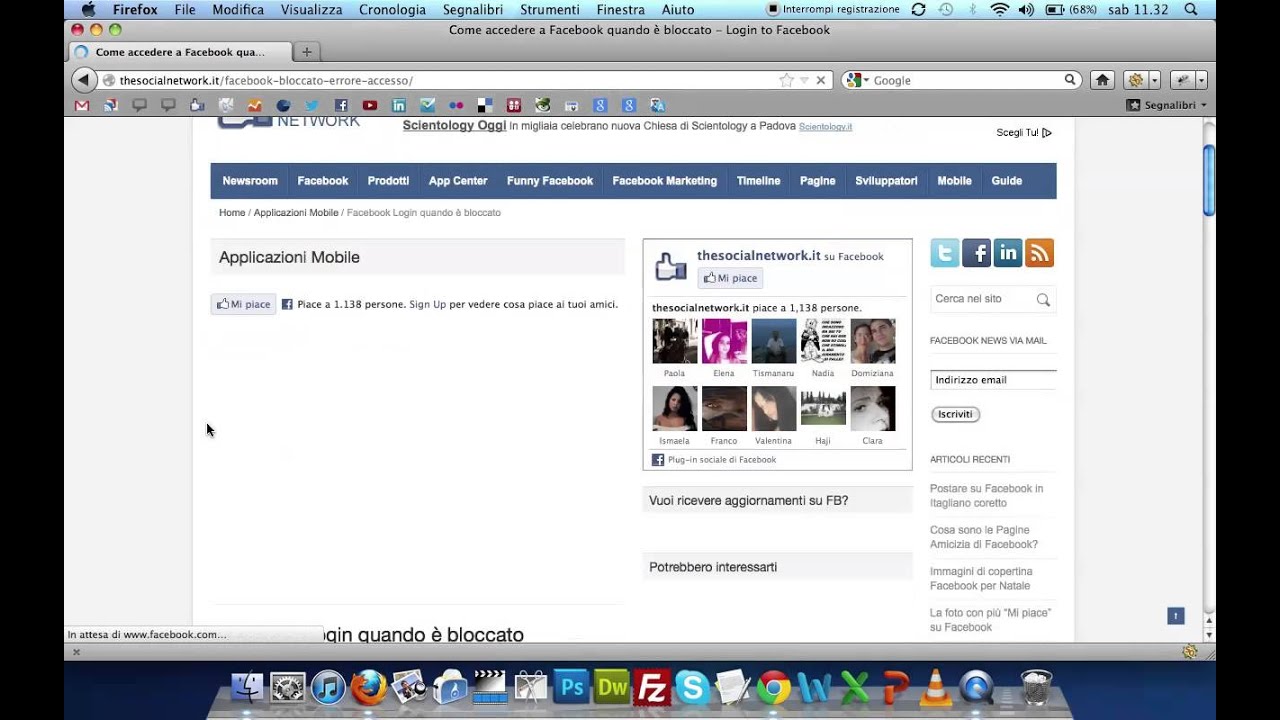Launch Dreamweaver from the dock
This screenshot has width=1280, height=720.
[612, 688]
